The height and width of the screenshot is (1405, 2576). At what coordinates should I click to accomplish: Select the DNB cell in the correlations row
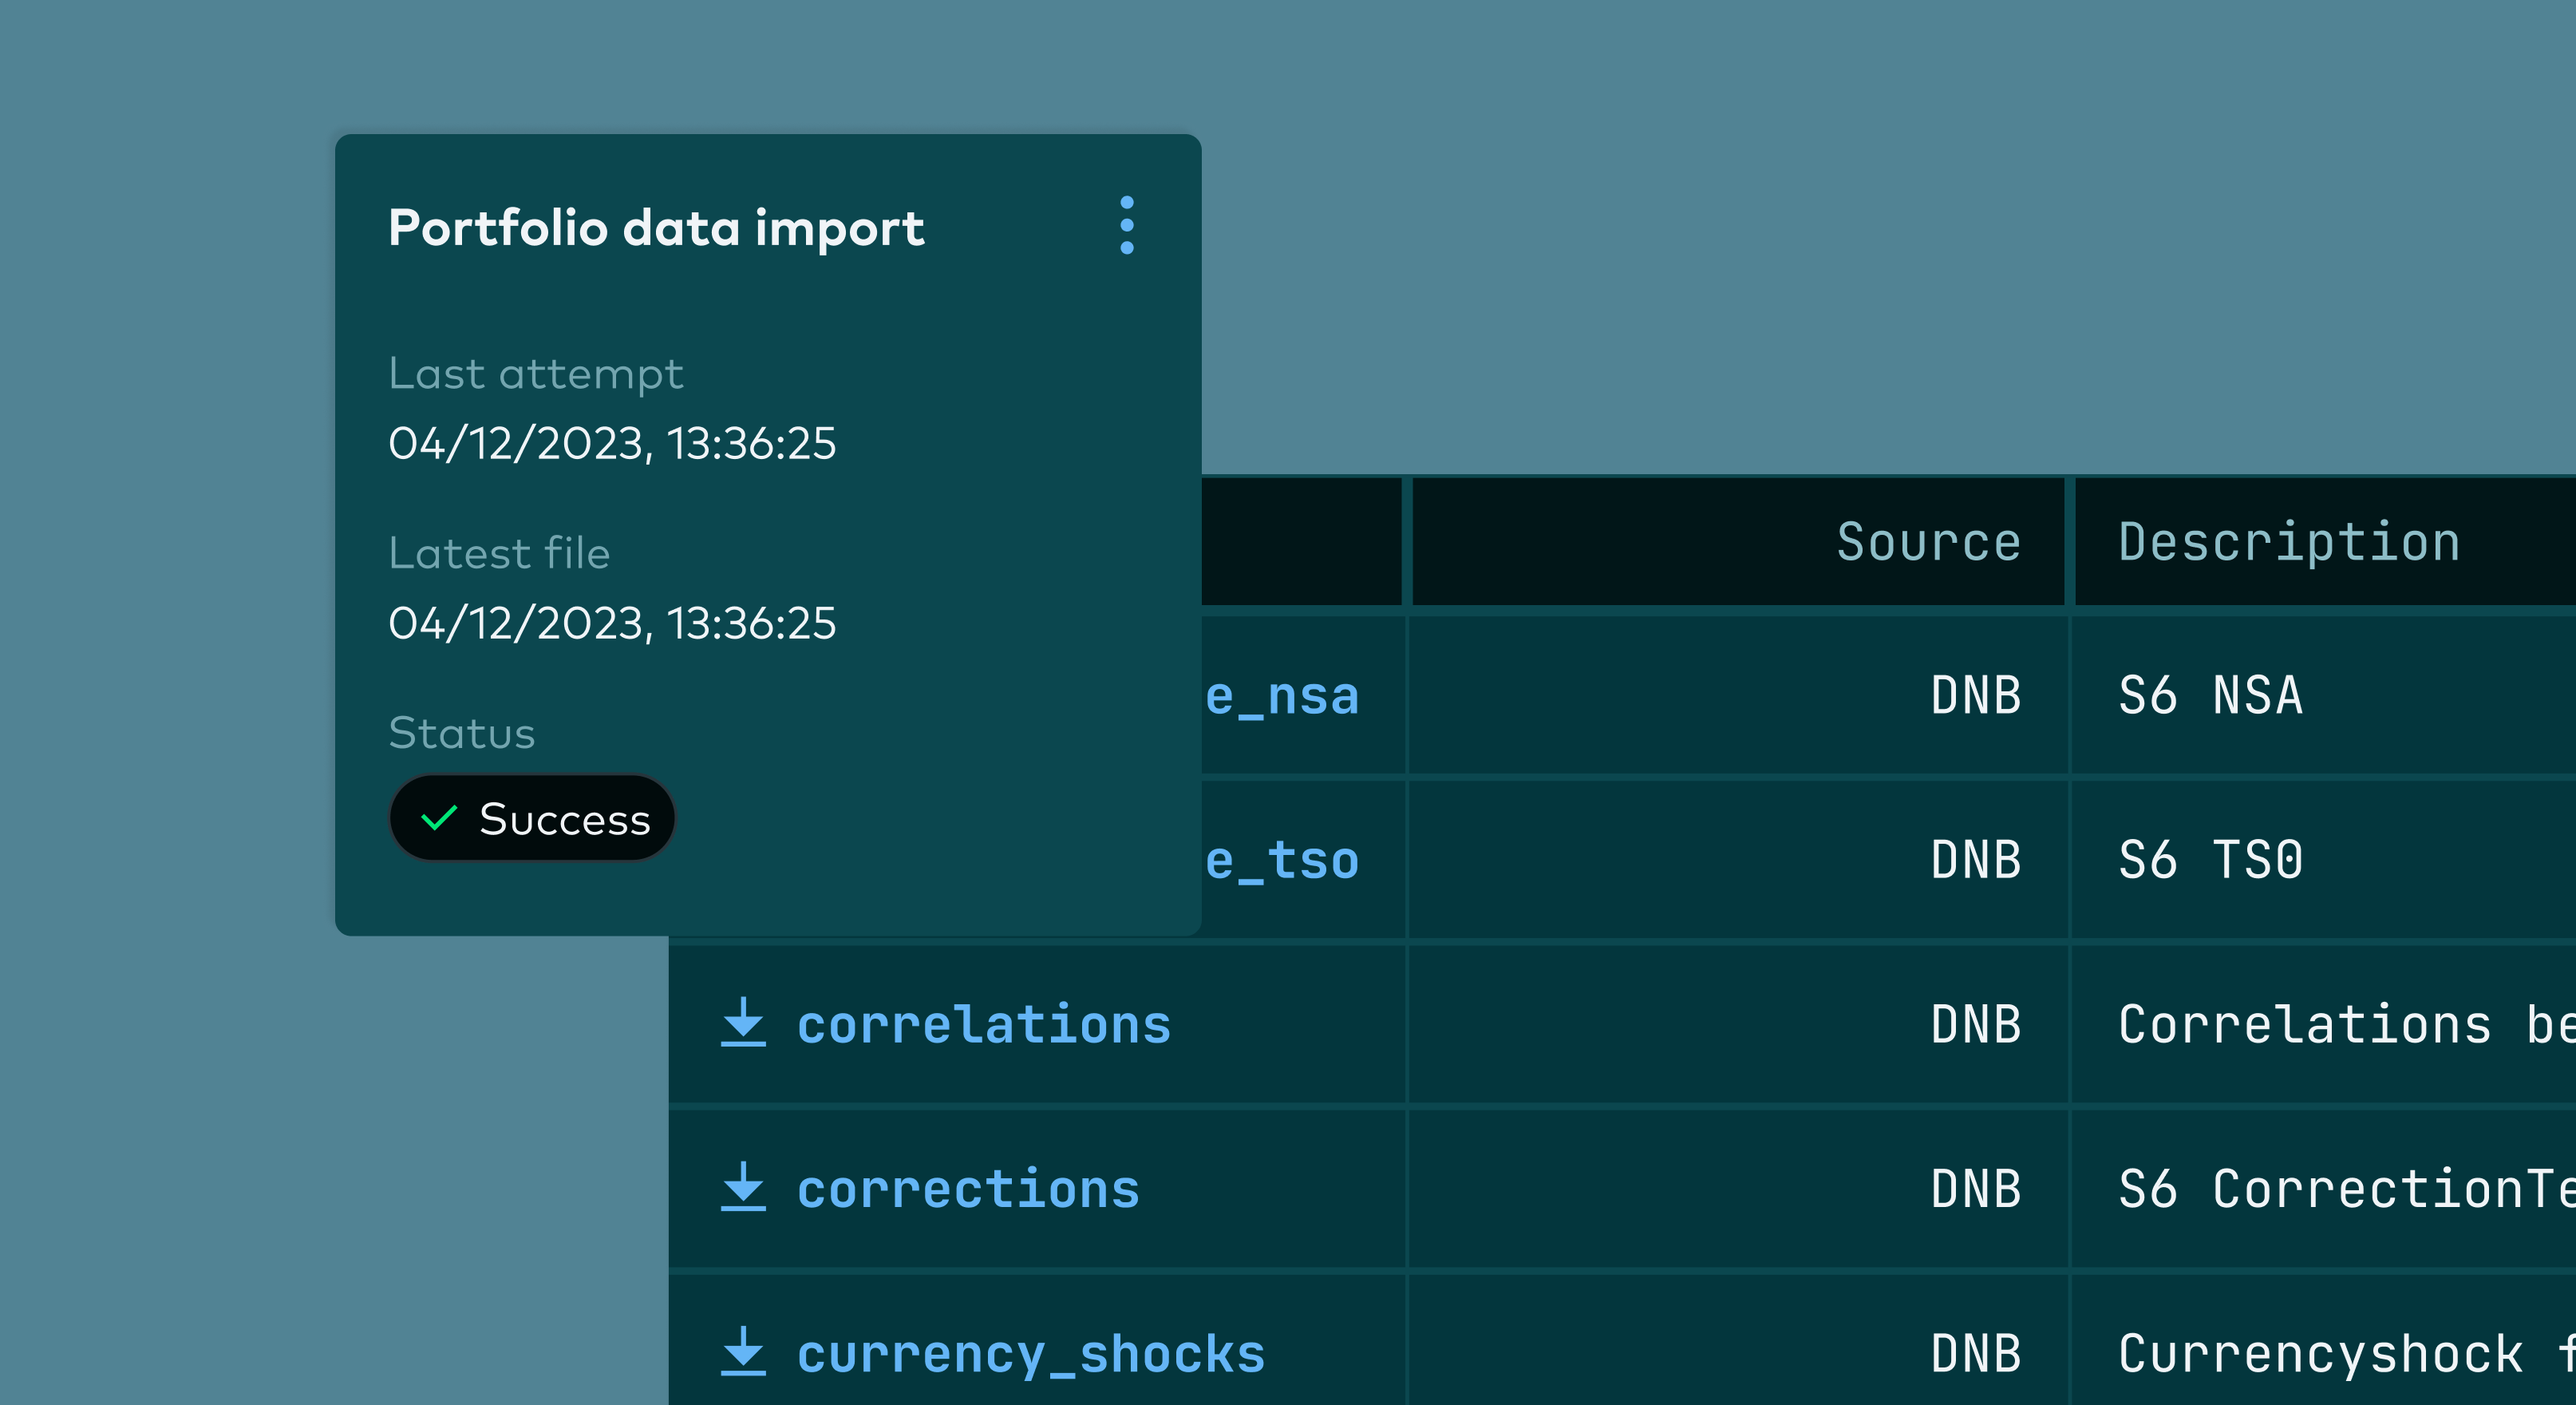1975,1024
